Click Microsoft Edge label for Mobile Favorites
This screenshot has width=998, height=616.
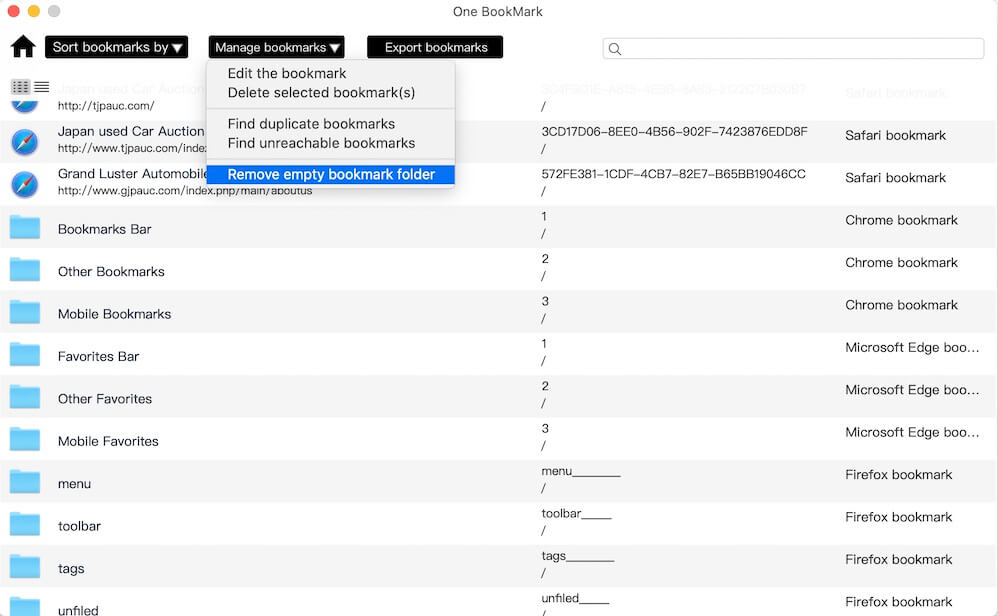pyautogui.click(x=912, y=432)
